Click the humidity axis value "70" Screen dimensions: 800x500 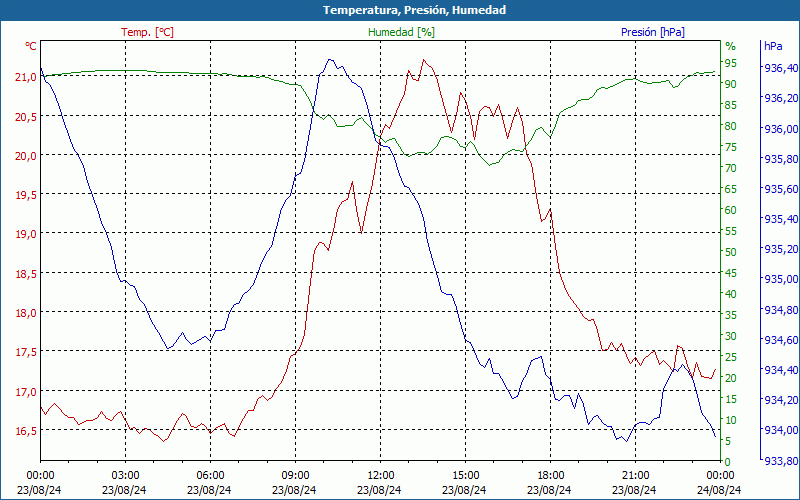[x=731, y=168]
